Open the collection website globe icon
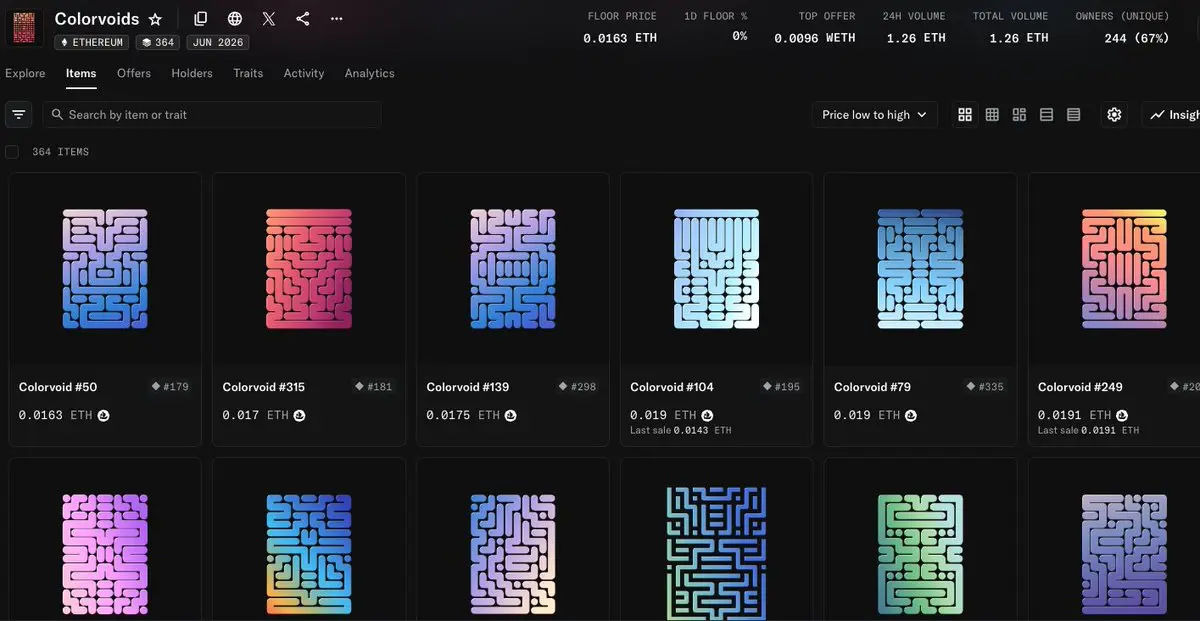This screenshot has width=1200, height=621. [x=235, y=19]
